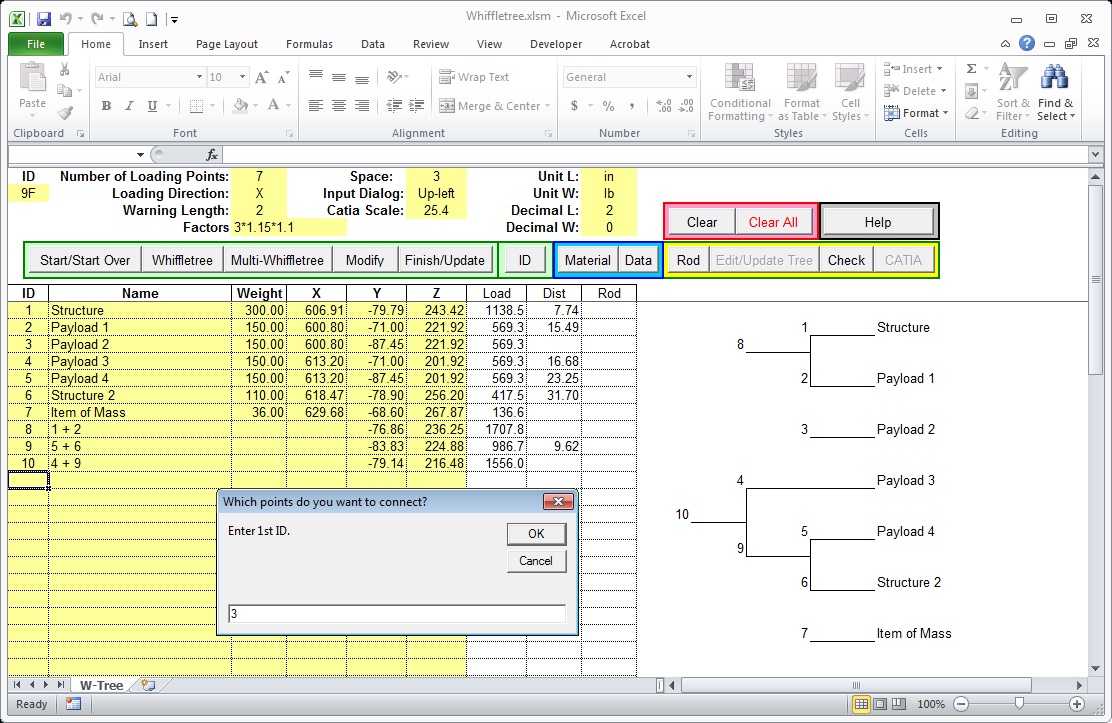The width and height of the screenshot is (1112, 723).
Task: Toggle Wrap Text
Action: tap(474, 77)
